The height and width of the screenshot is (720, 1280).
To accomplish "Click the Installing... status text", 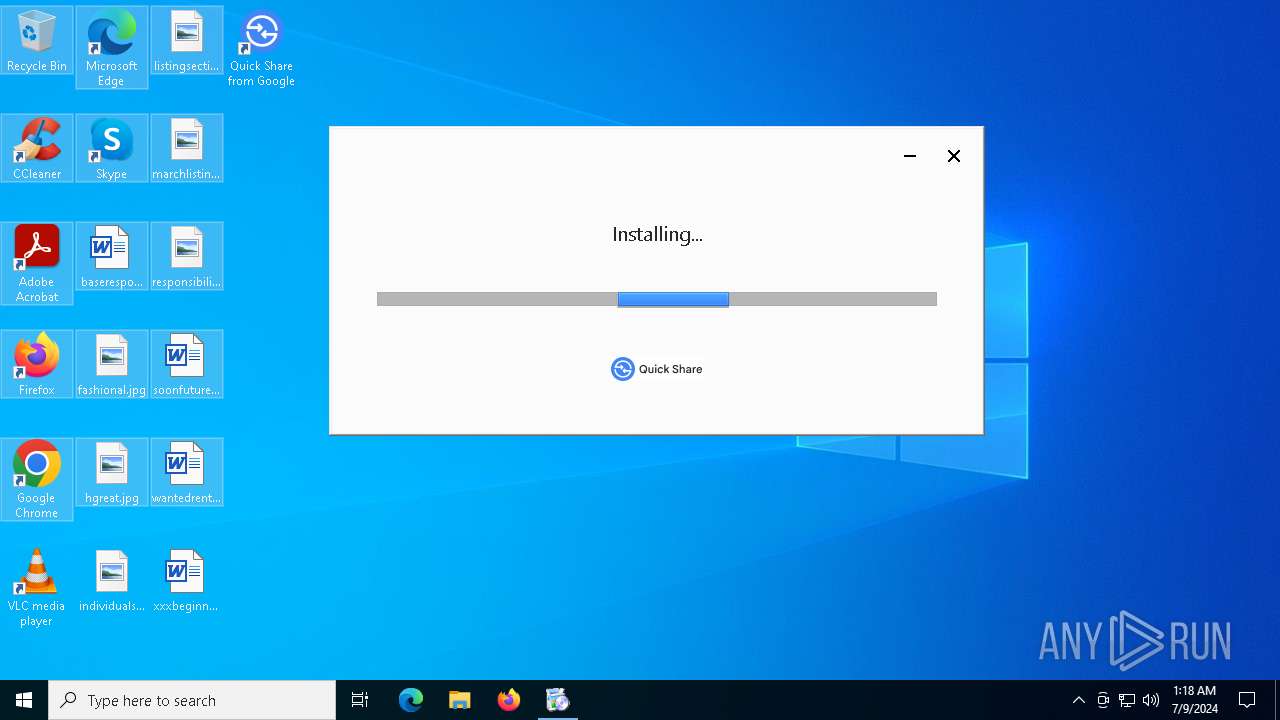I will 657,234.
